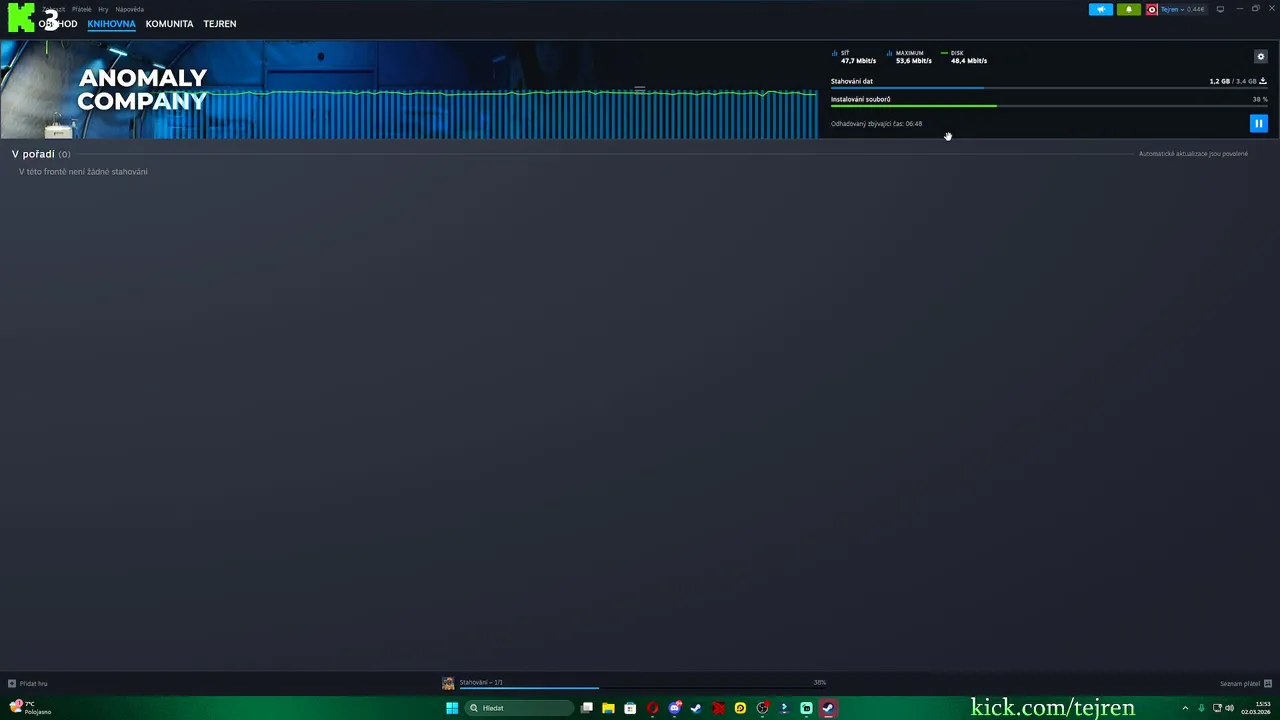Click download size icon next to 3,4 GB
This screenshot has height=720, width=1280.
(x=1263, y=81)
